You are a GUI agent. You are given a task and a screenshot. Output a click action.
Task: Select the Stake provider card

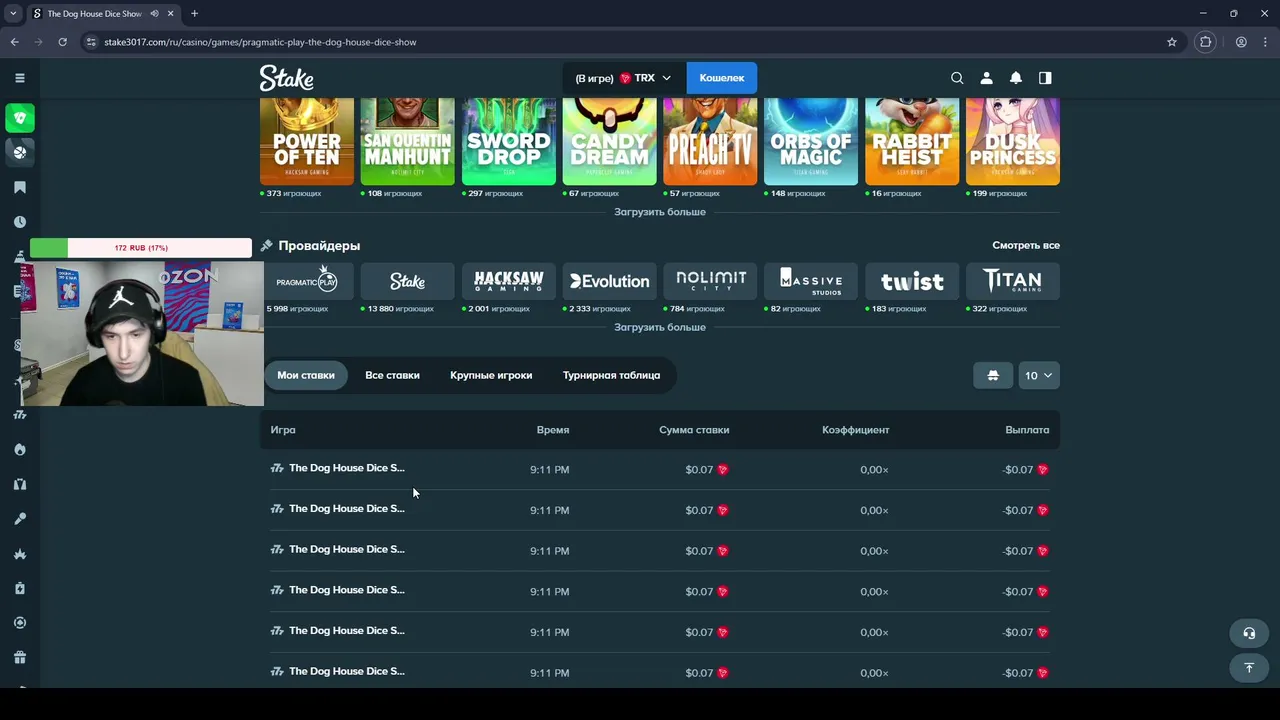click(x=407, y=281)
